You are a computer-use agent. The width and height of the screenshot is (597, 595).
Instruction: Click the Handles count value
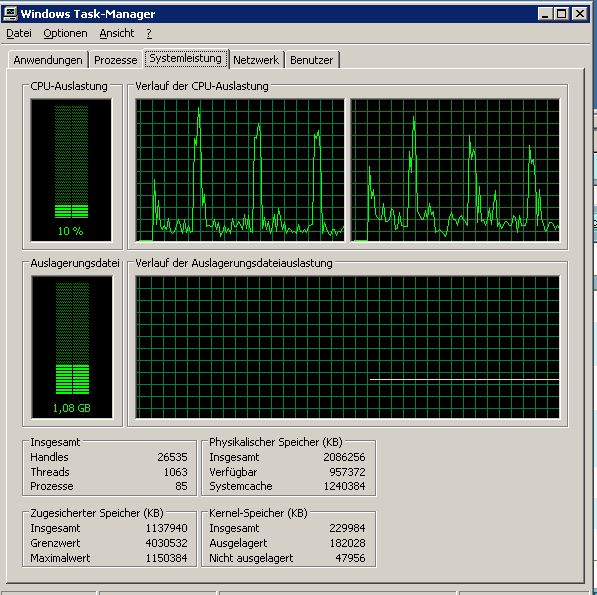point(172,457)
